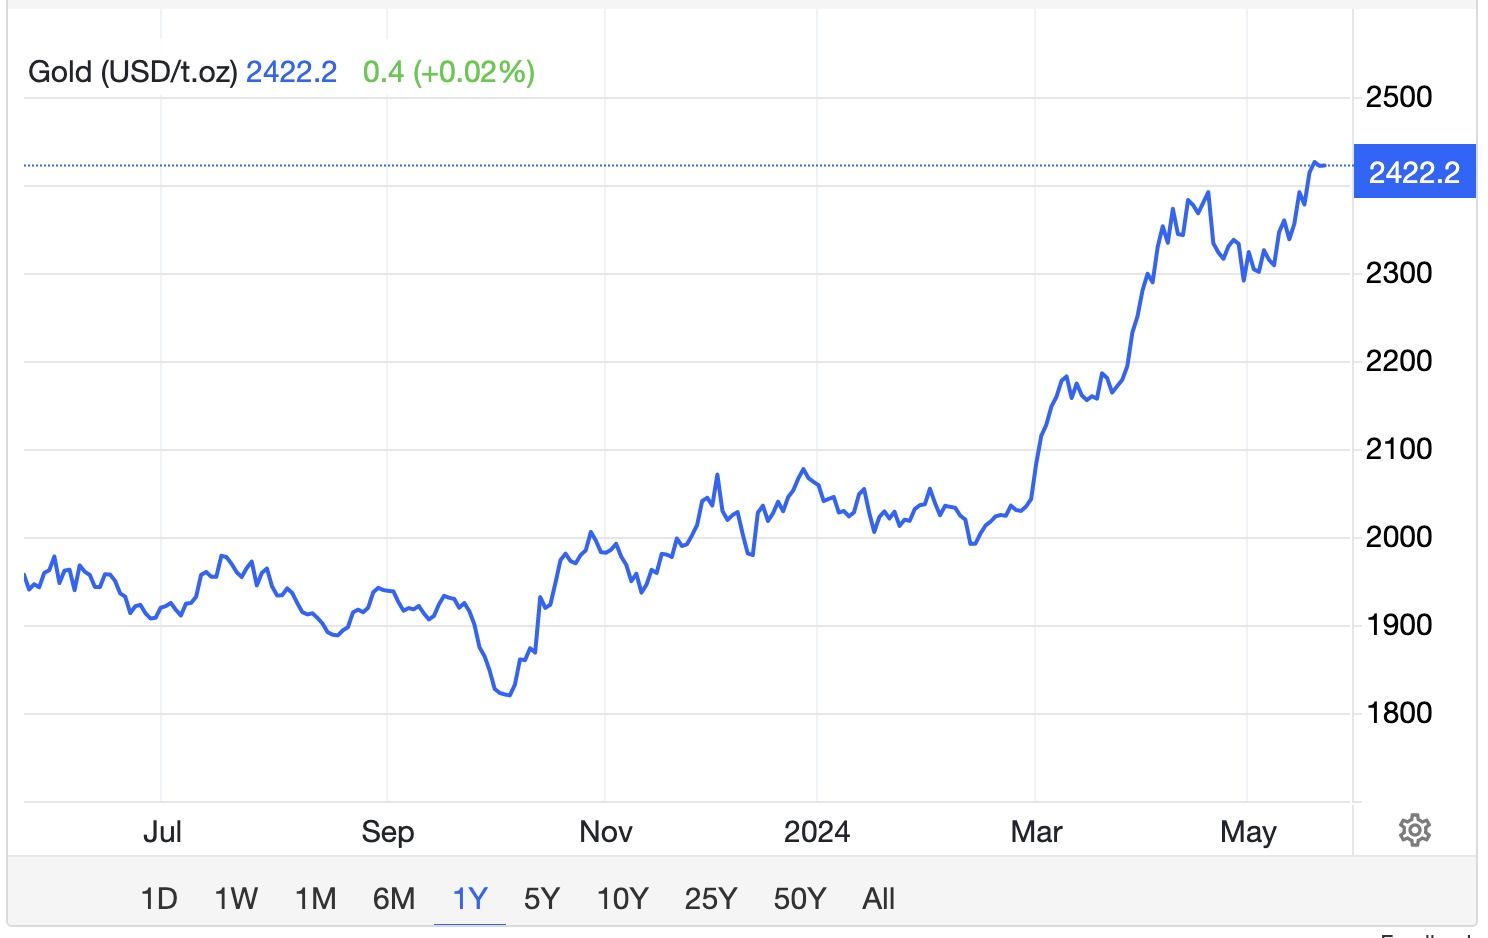
Task: Select the 6M time range
Action: [x=394, y=899]
